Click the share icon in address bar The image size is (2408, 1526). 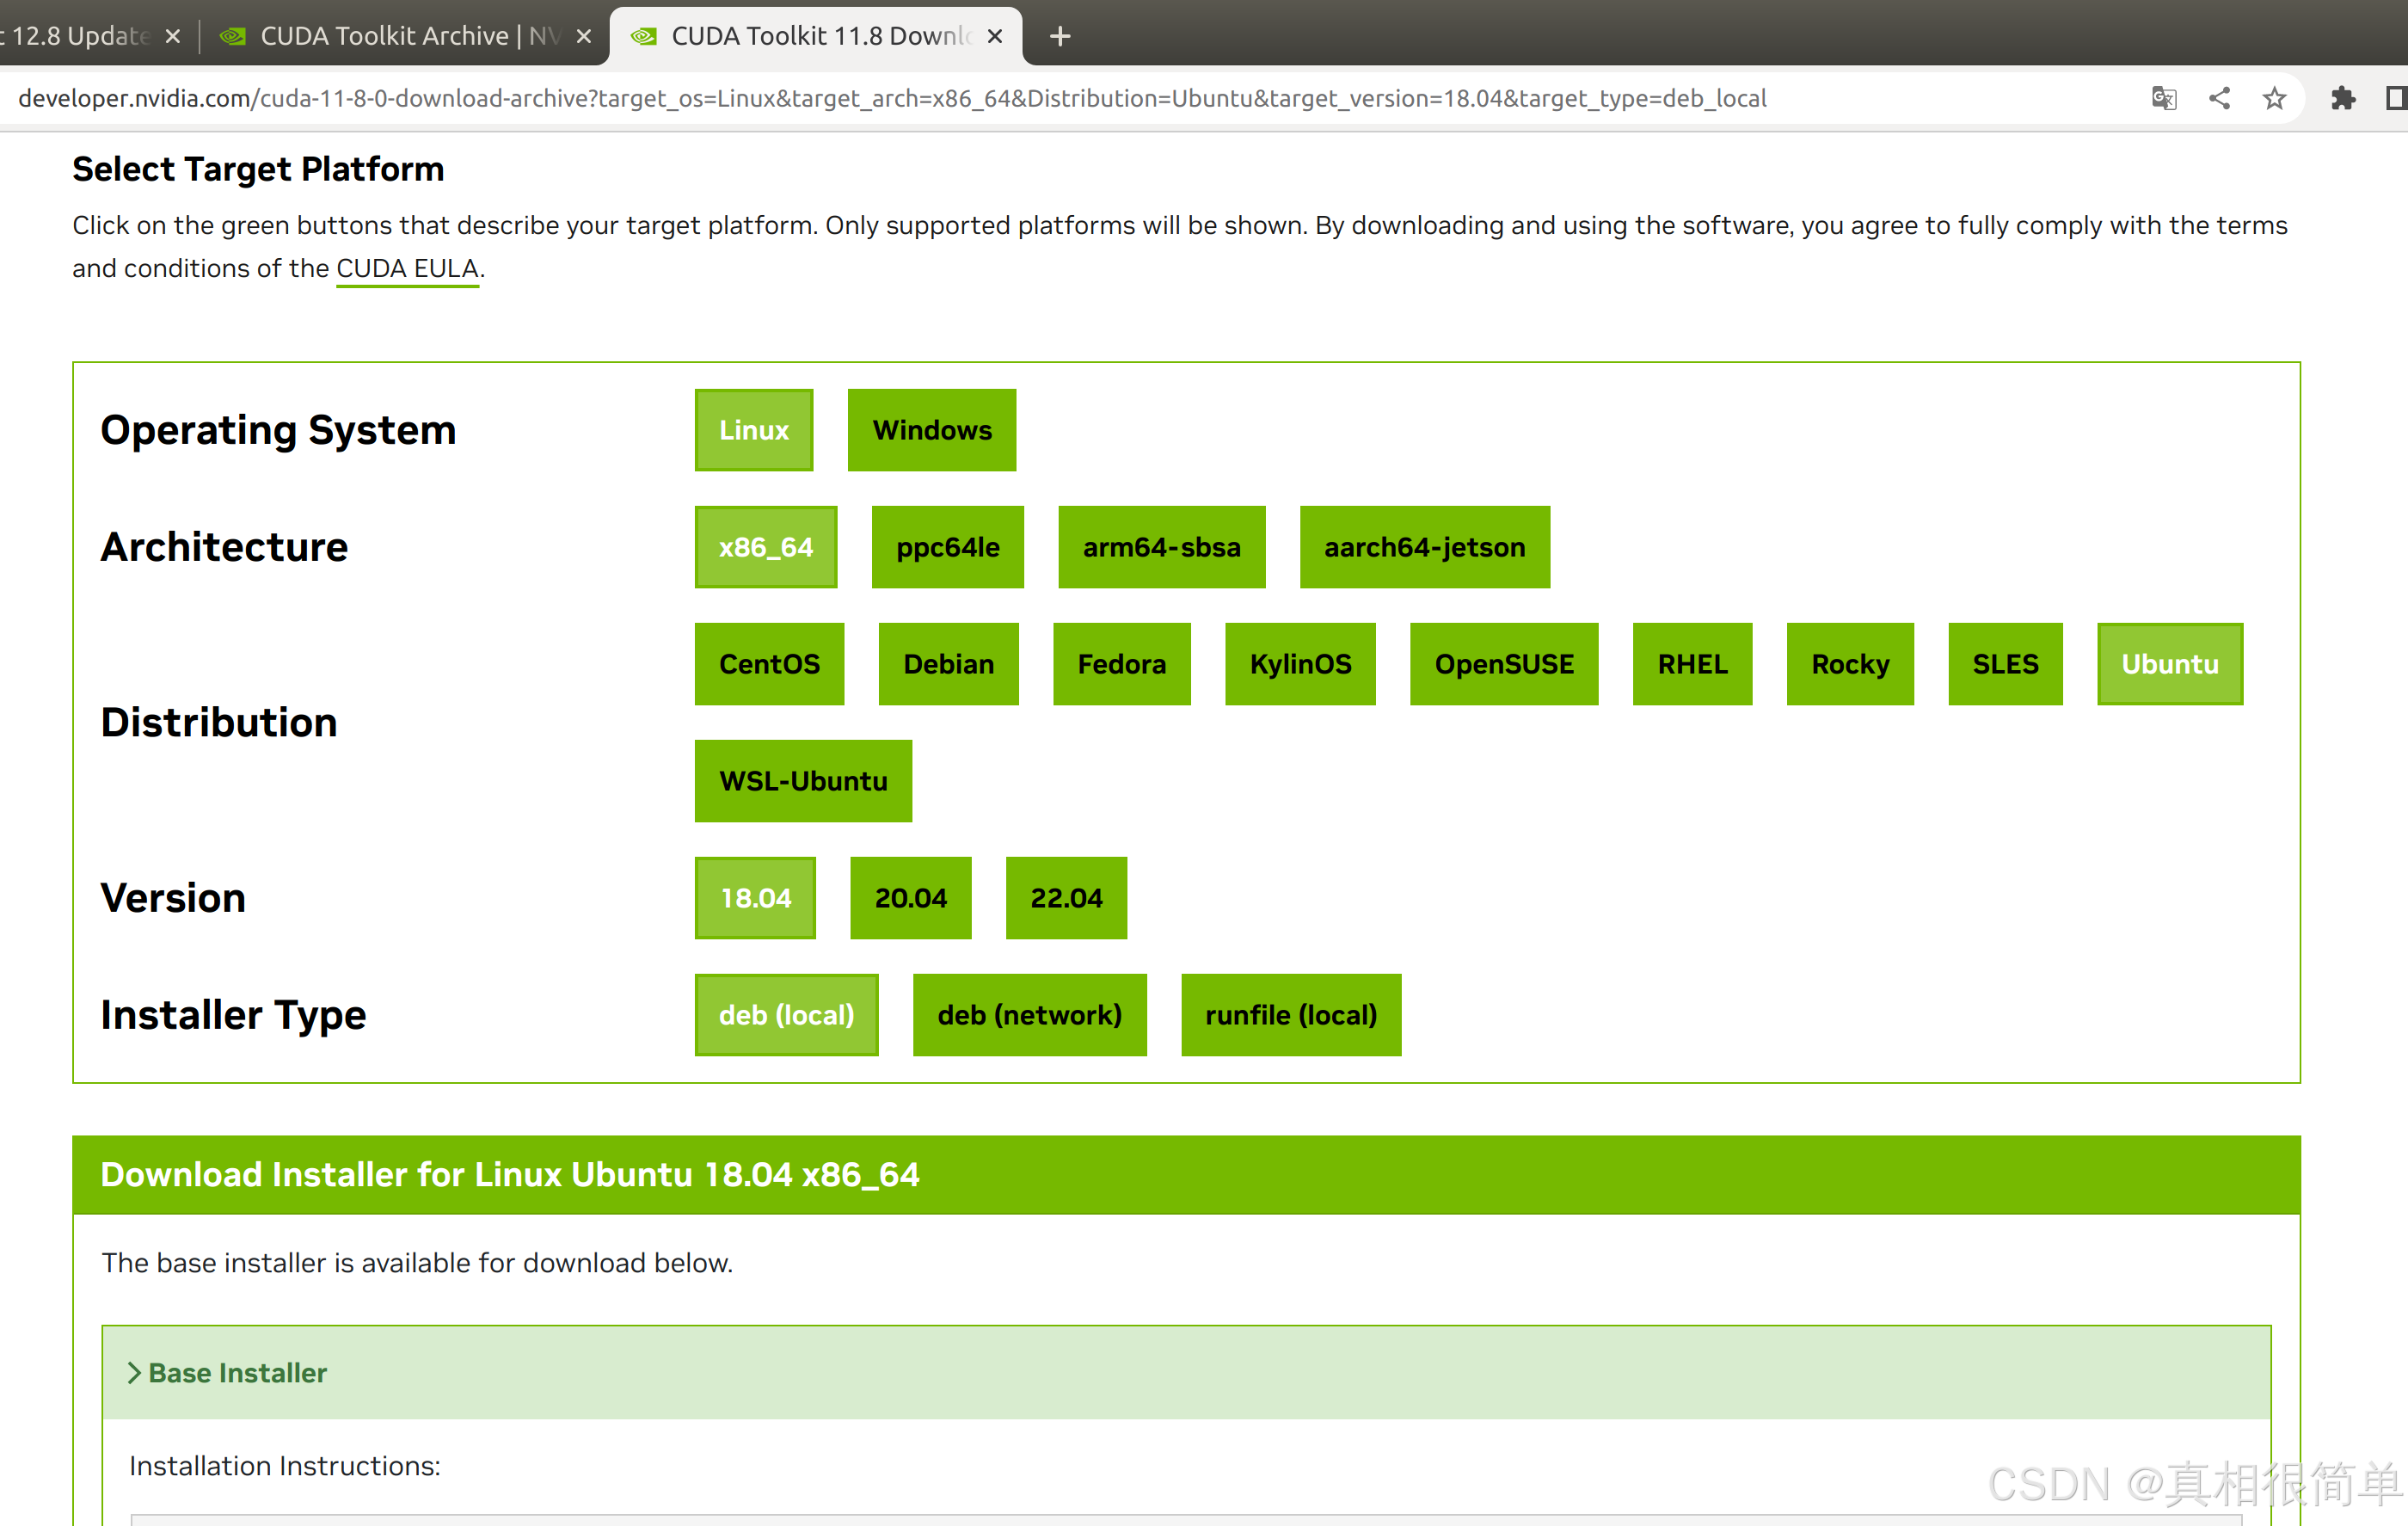[x=2219, y=98]
